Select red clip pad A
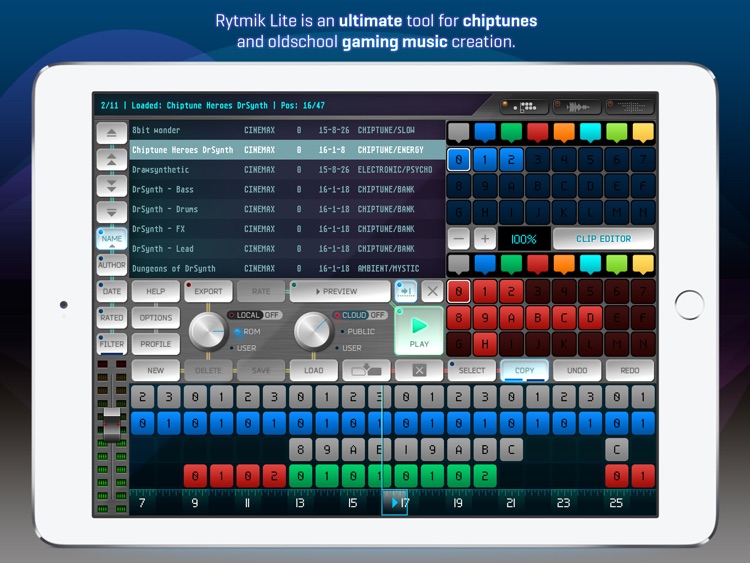The height and width of the screenshot is (563, 750). pyautogui.click(x=511, y=317)
